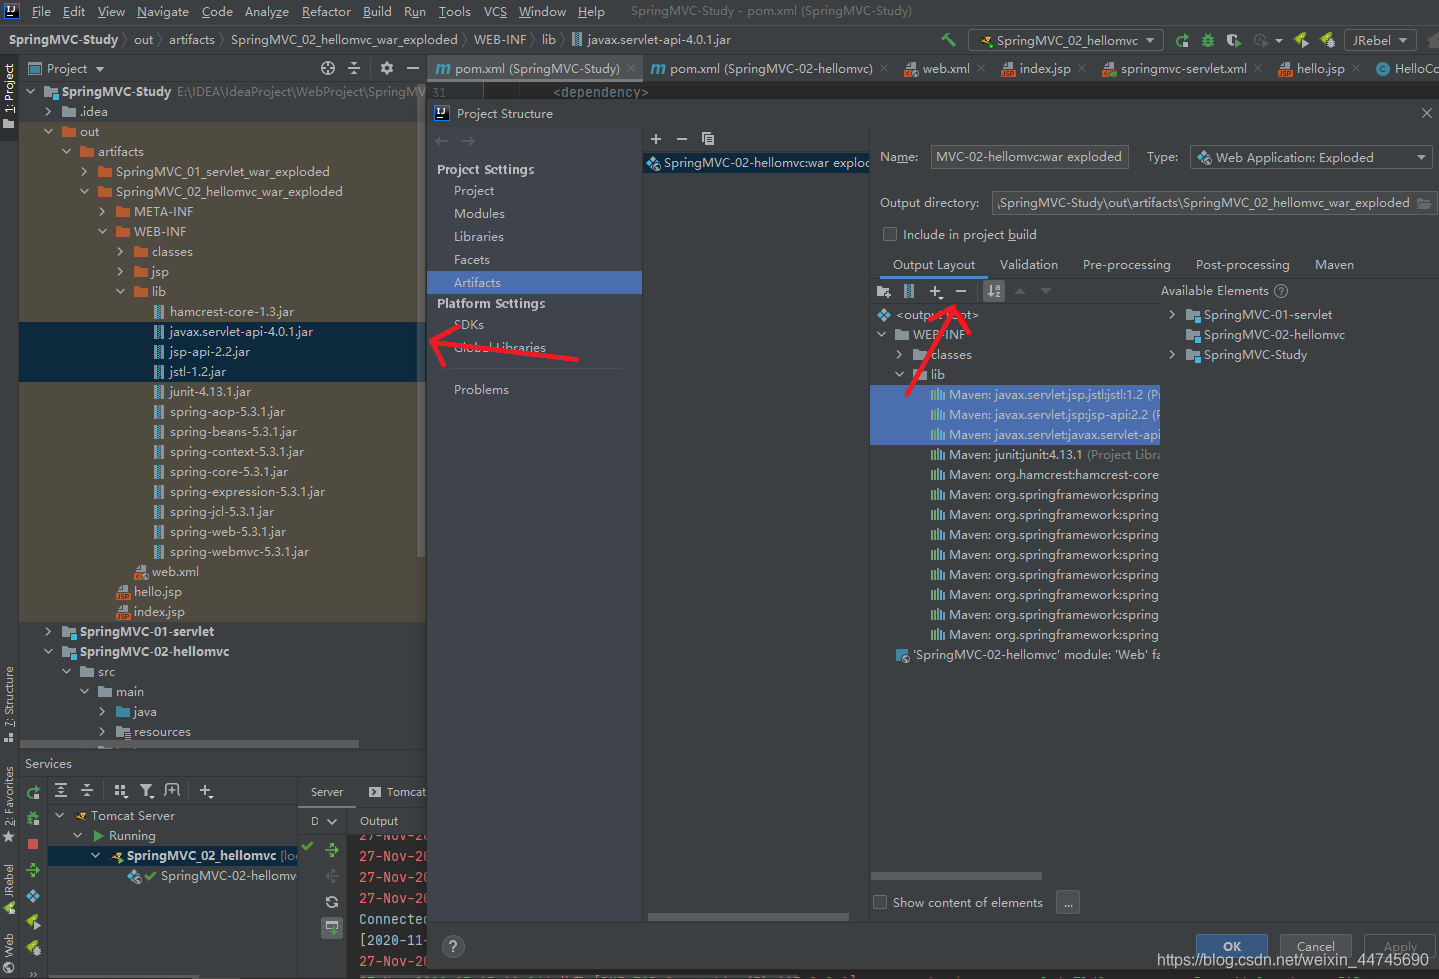This screenshot has width=1439, height=979.
Task: Click the output layout horizontal scrollbar
Action: [x=956, y=876]
